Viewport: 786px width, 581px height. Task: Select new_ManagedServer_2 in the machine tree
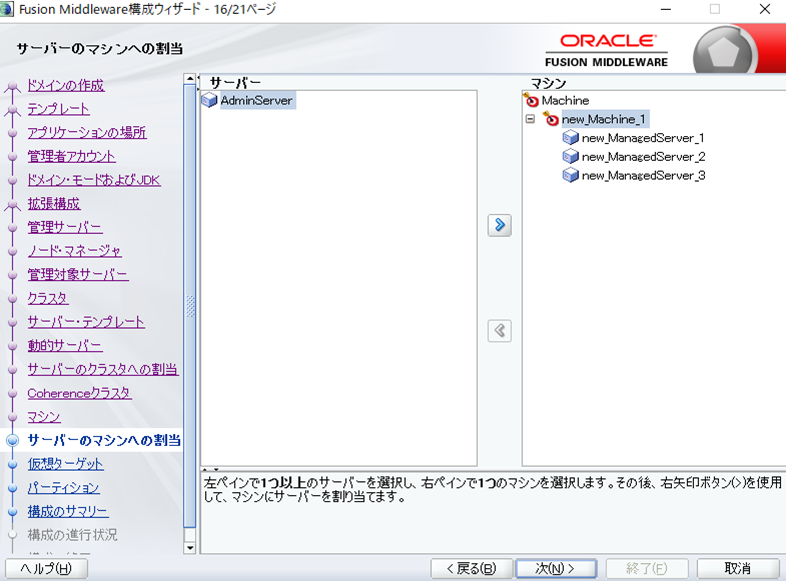point(643,157)
